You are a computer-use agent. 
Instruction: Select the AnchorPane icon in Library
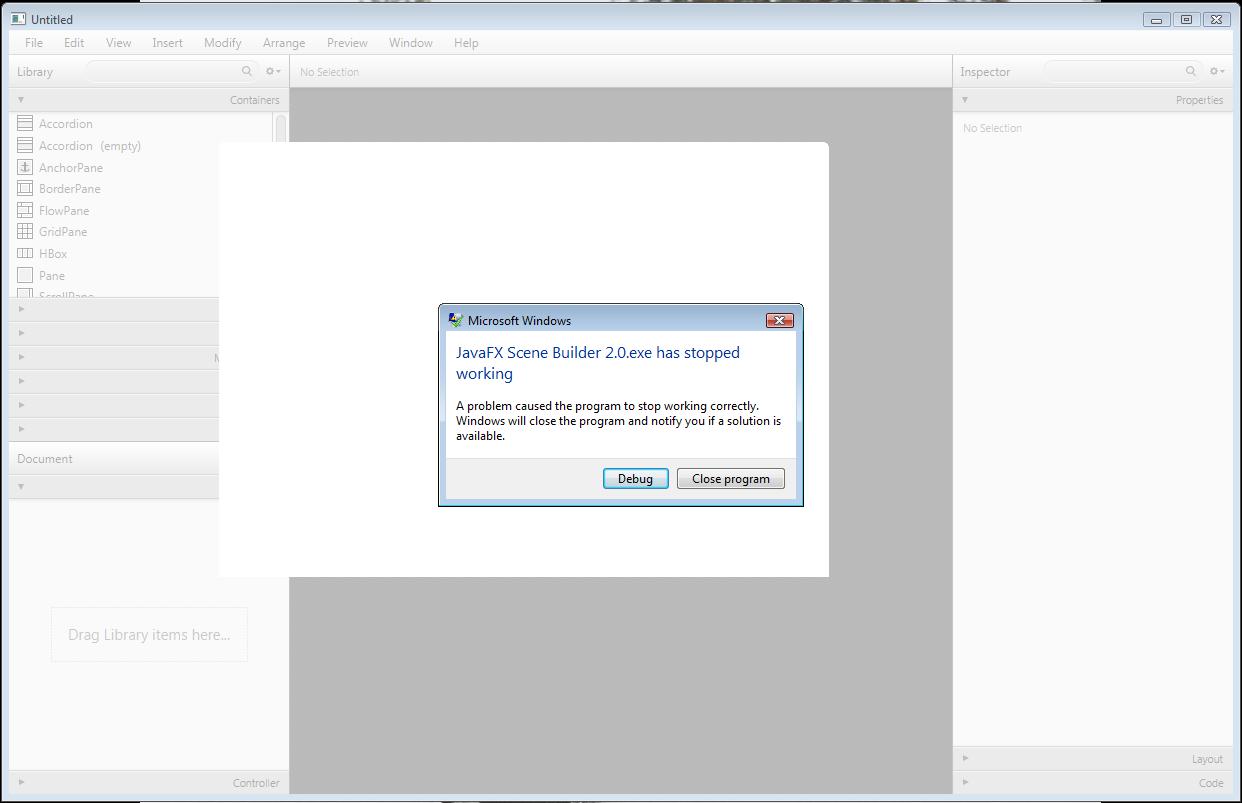(25, 167)
